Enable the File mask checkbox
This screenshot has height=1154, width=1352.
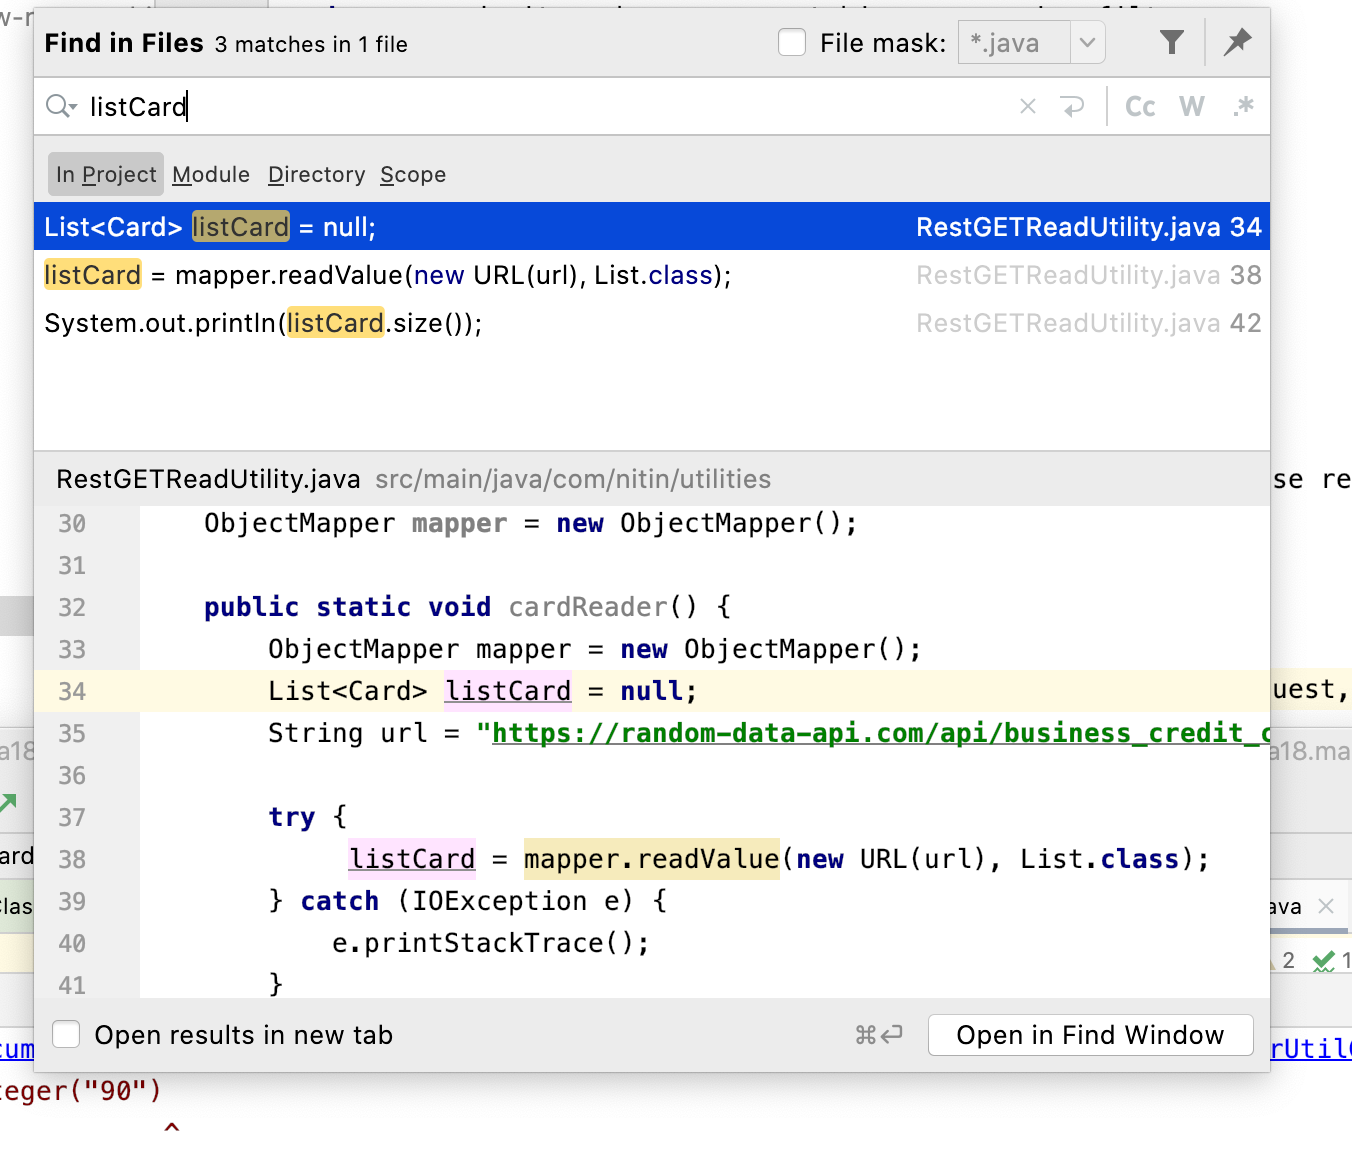(x=792, y=43)
